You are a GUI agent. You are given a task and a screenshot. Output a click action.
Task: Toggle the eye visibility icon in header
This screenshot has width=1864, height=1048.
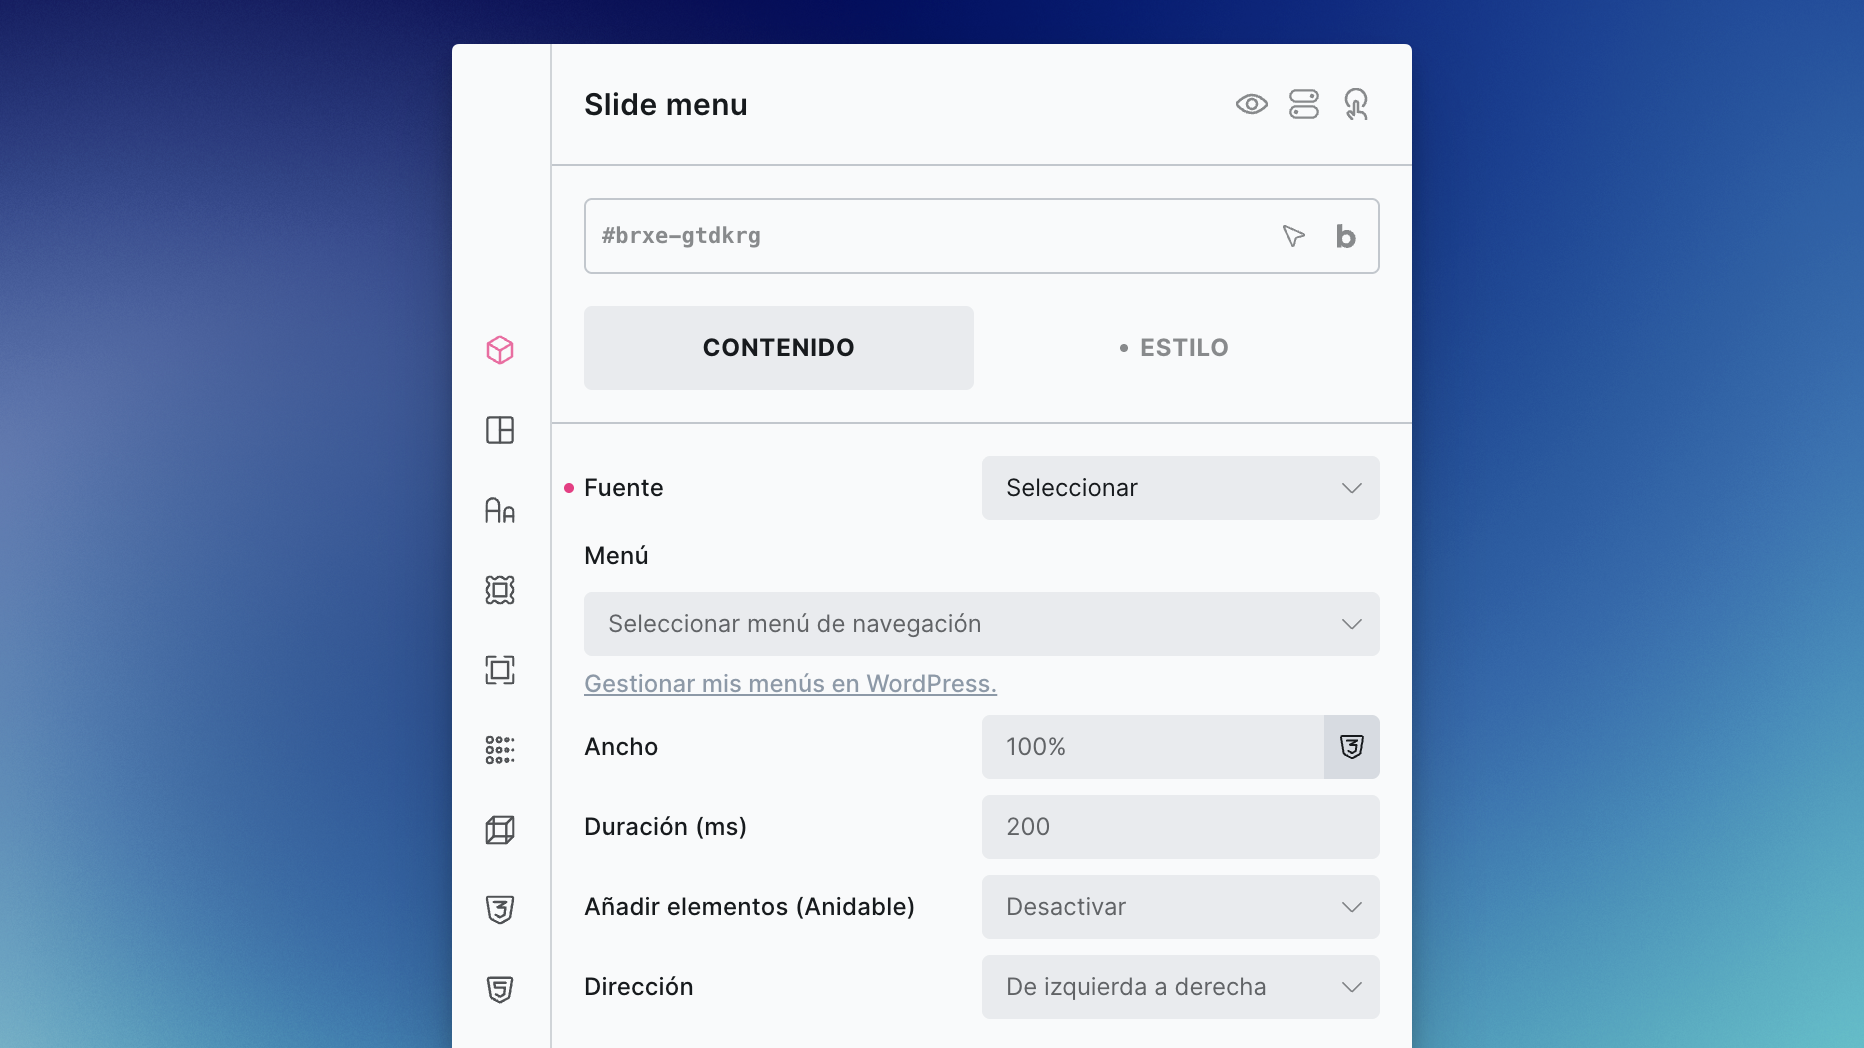(1251, 104)
